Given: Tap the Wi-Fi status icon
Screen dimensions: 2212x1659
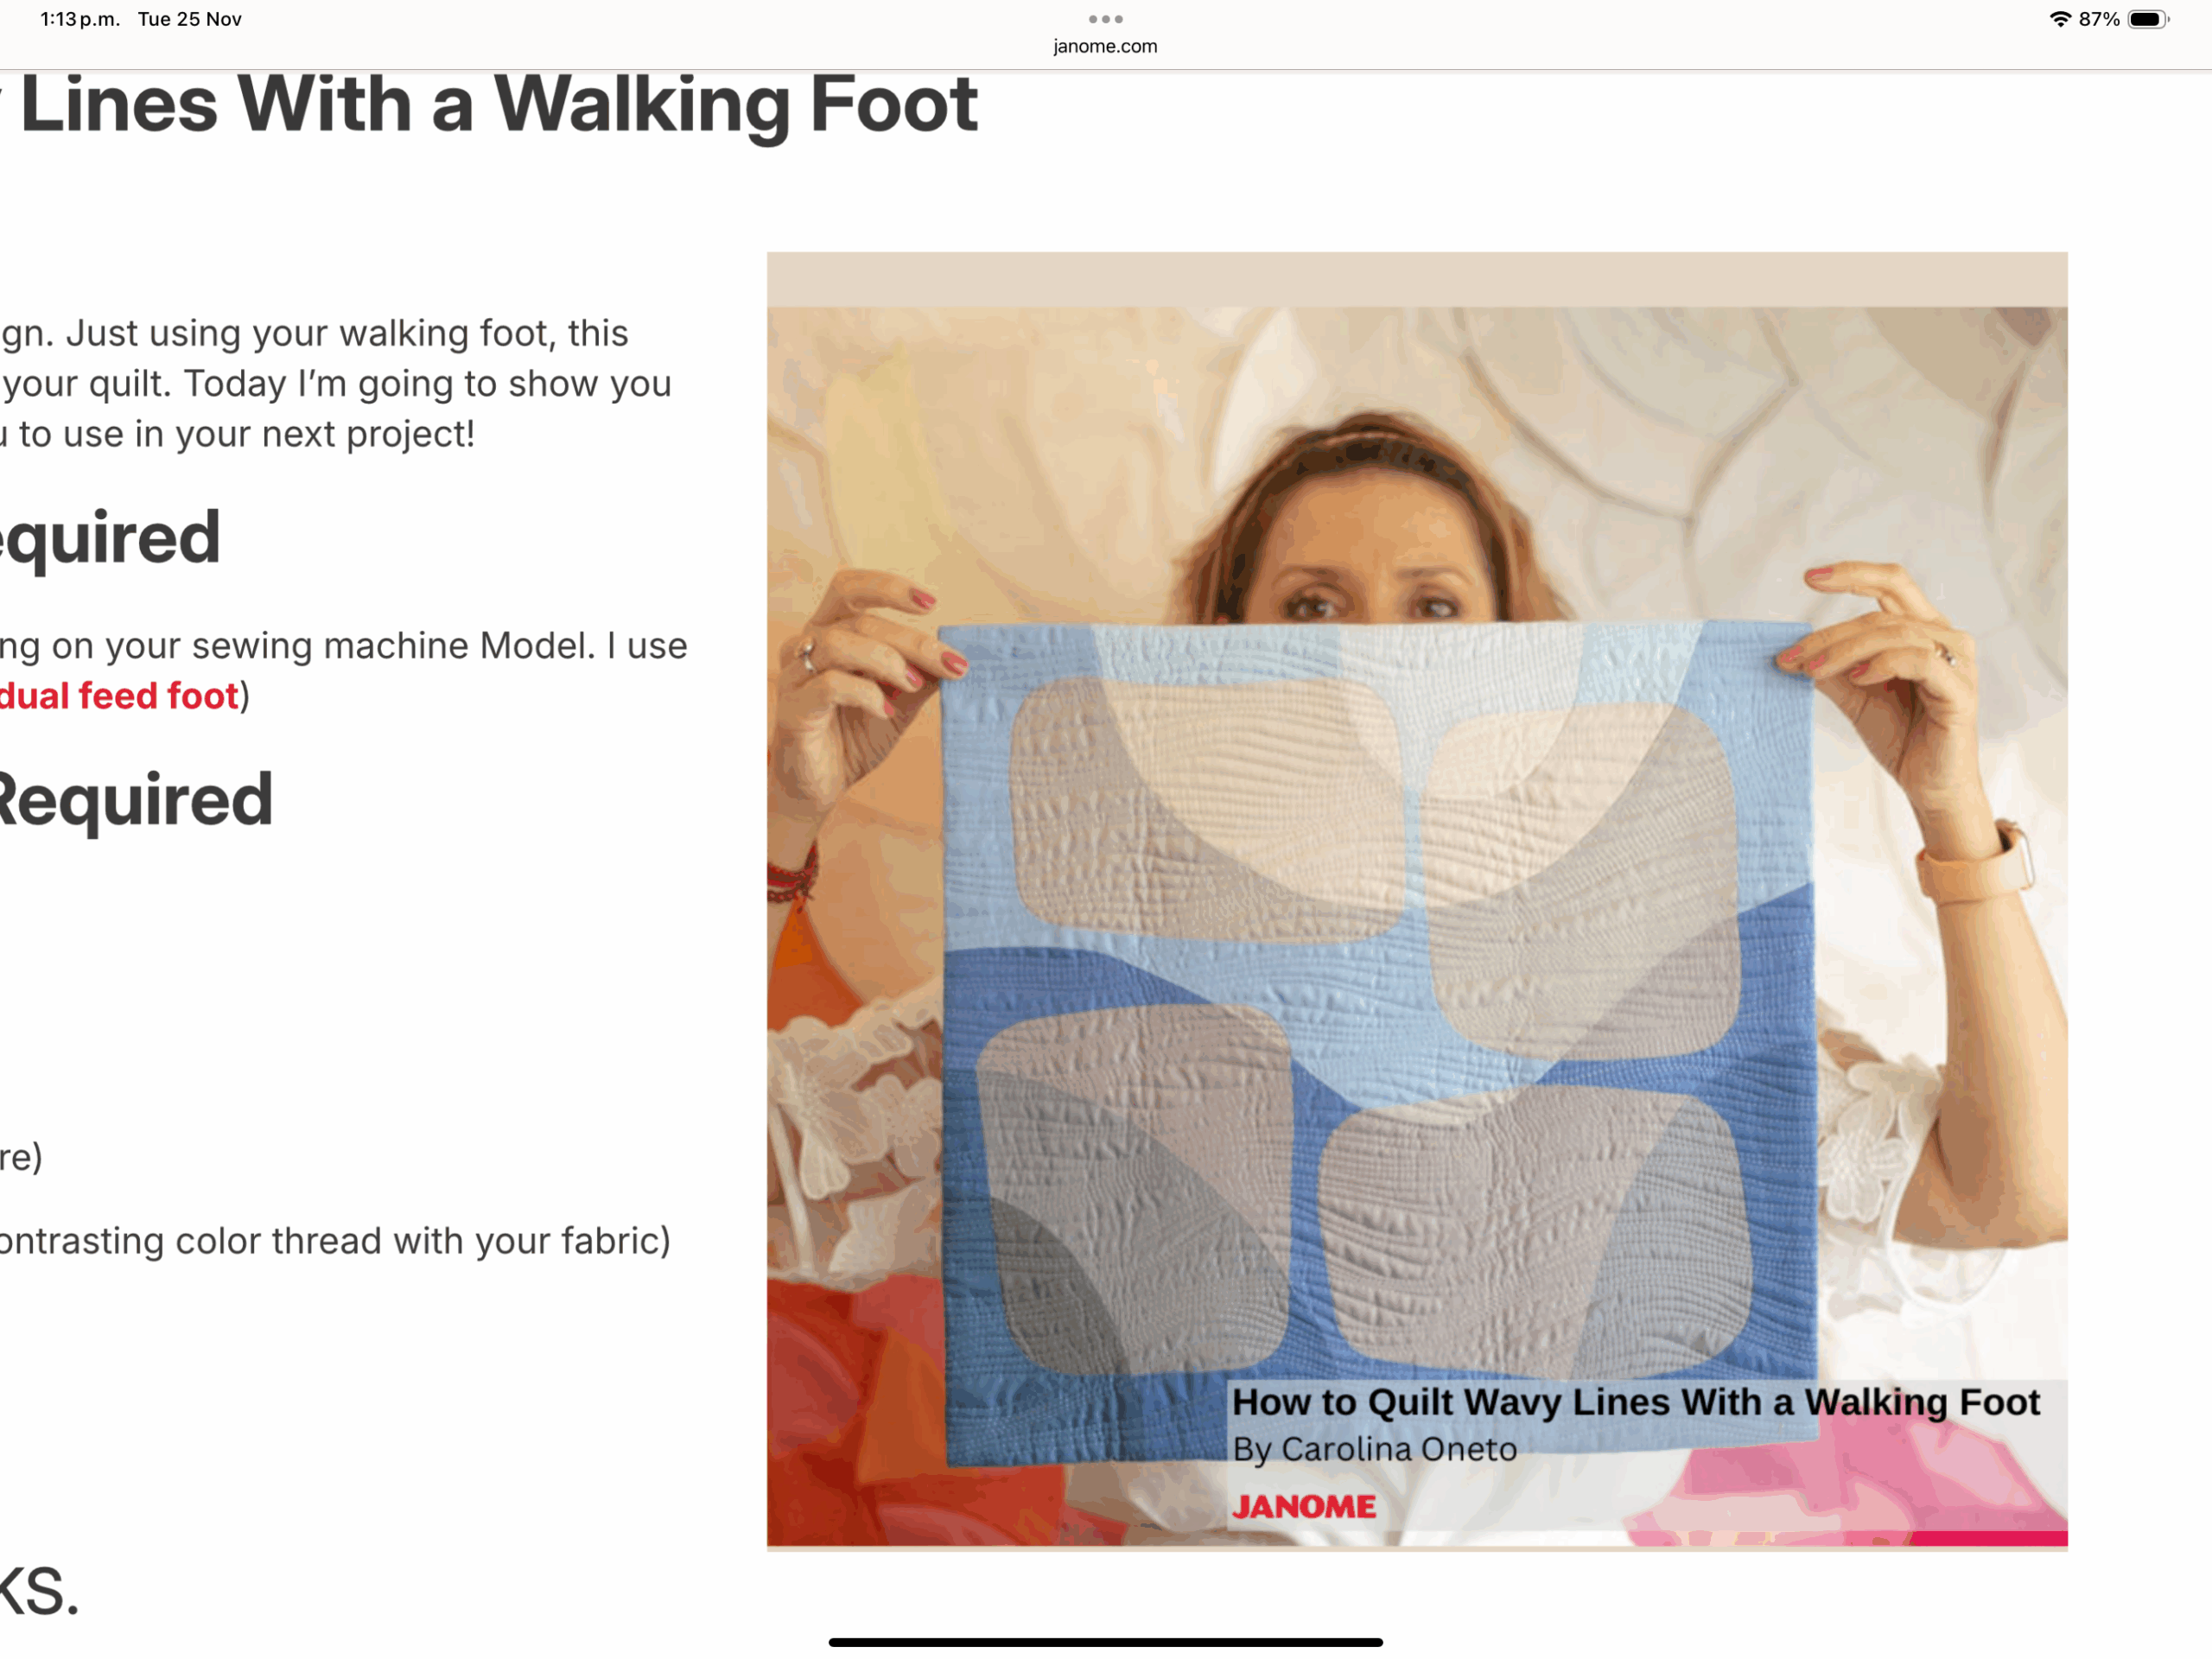Looking at the screenshot, I should point(2060,19).
